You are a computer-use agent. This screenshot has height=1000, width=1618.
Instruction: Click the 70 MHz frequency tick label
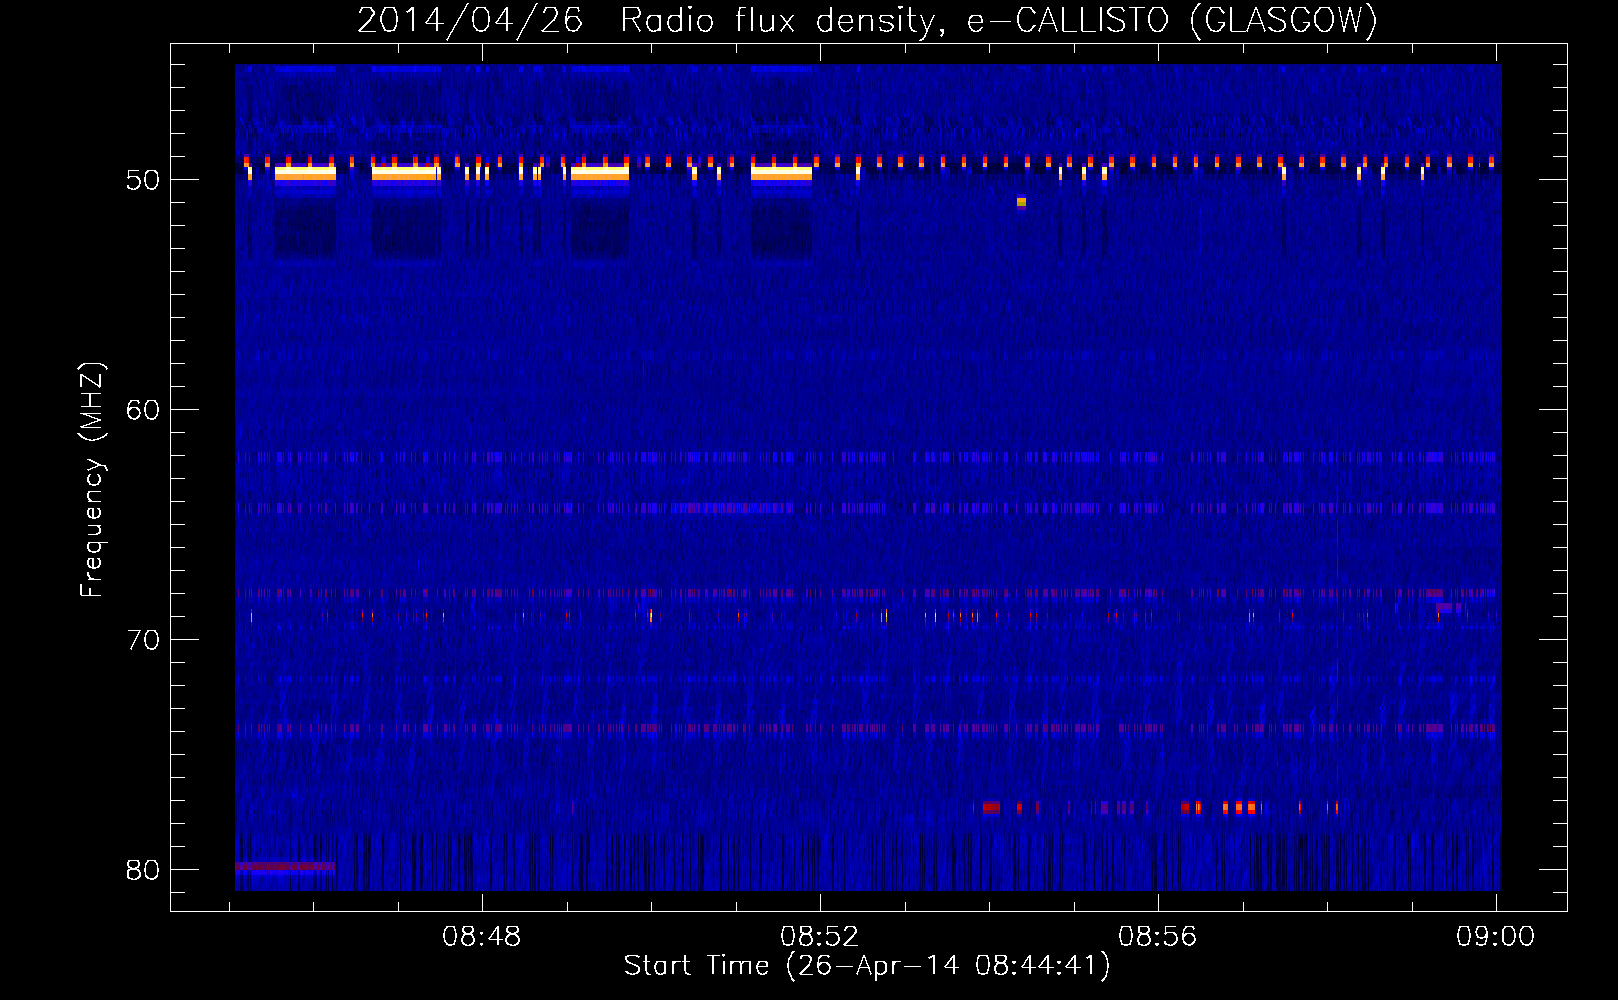point(143,640)
